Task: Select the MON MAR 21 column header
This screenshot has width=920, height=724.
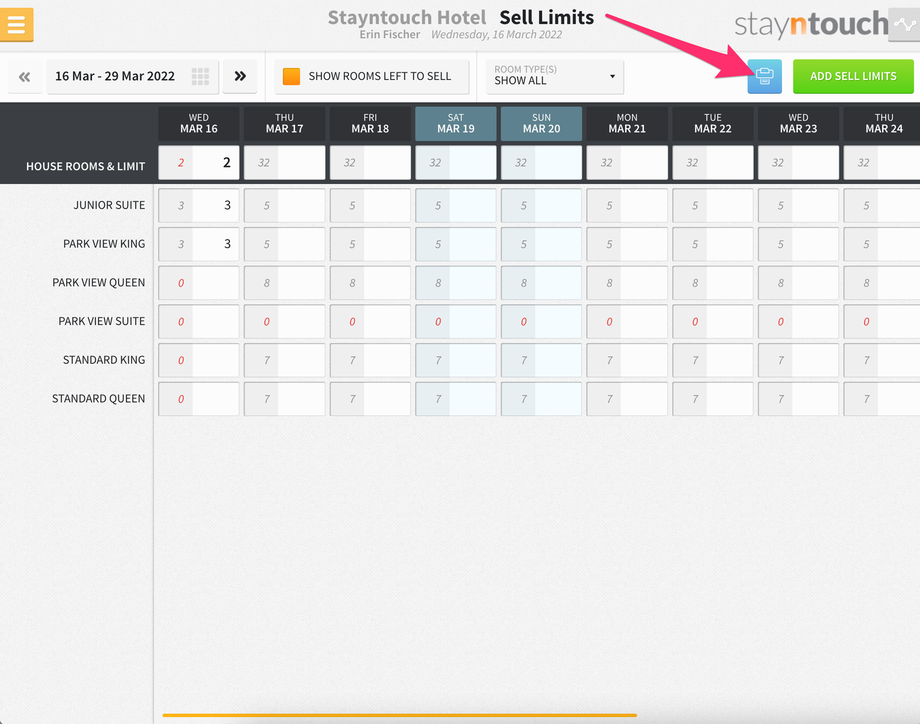Action: (627, 123)
